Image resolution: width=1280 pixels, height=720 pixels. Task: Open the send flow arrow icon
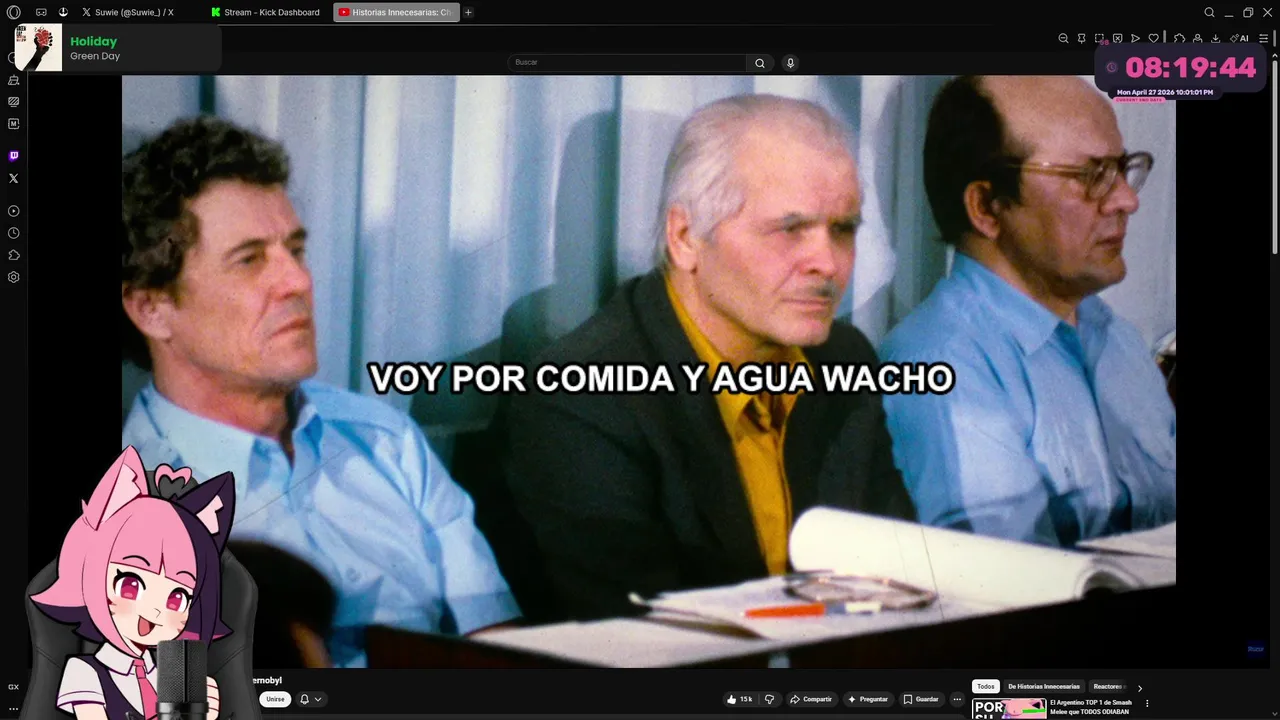[1135, 38]
